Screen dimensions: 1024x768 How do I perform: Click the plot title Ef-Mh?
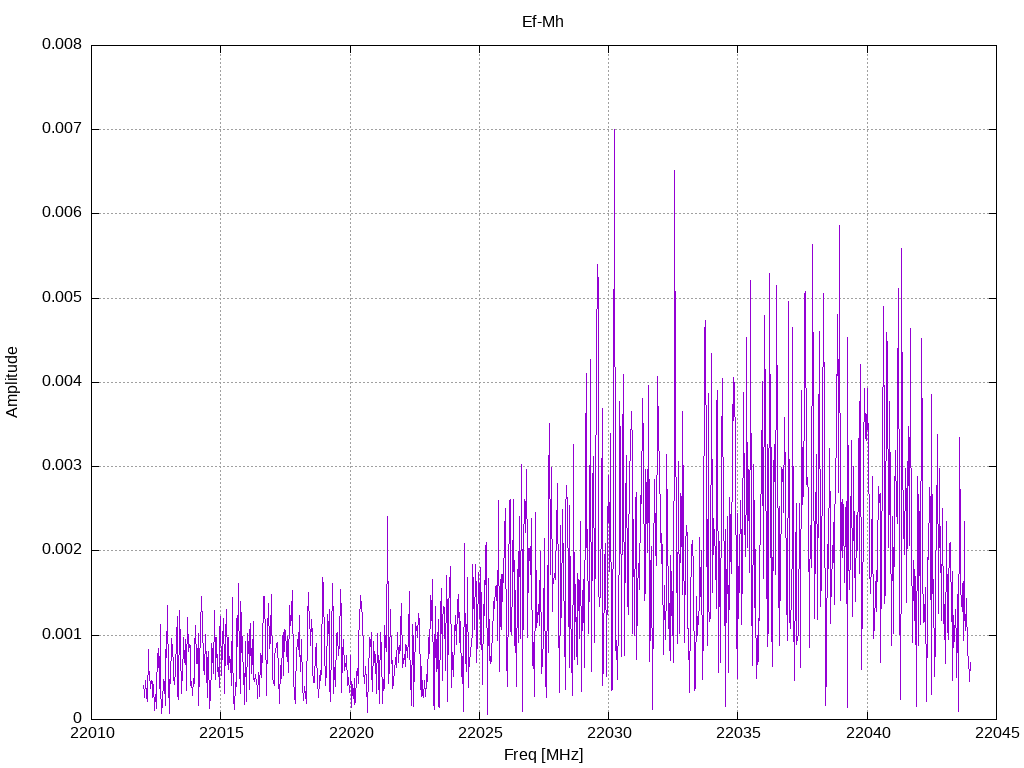543,21
